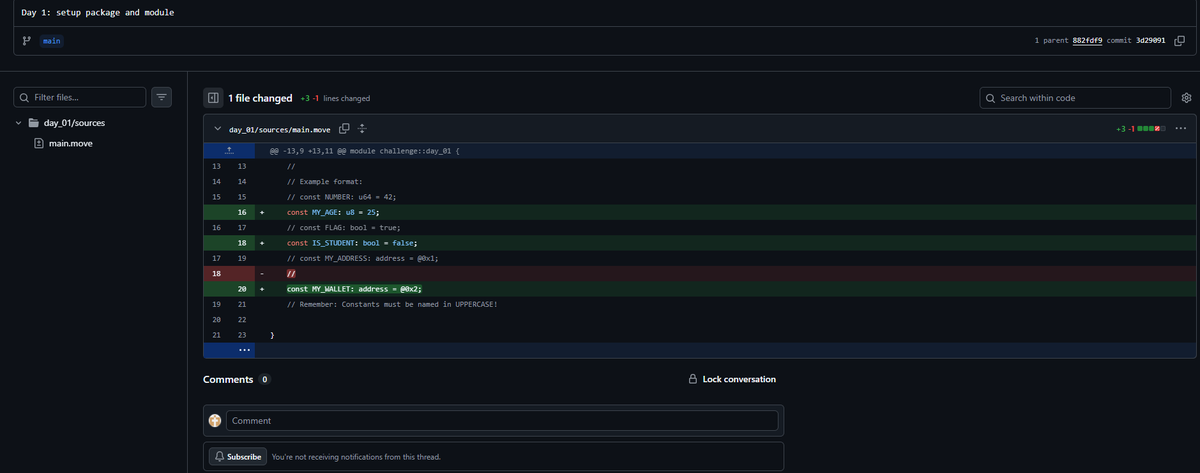Screen dimensions: 1200x473
Task: Click the user avatar beside Comment
Action: pyautogui.click(x=214, y=421)
